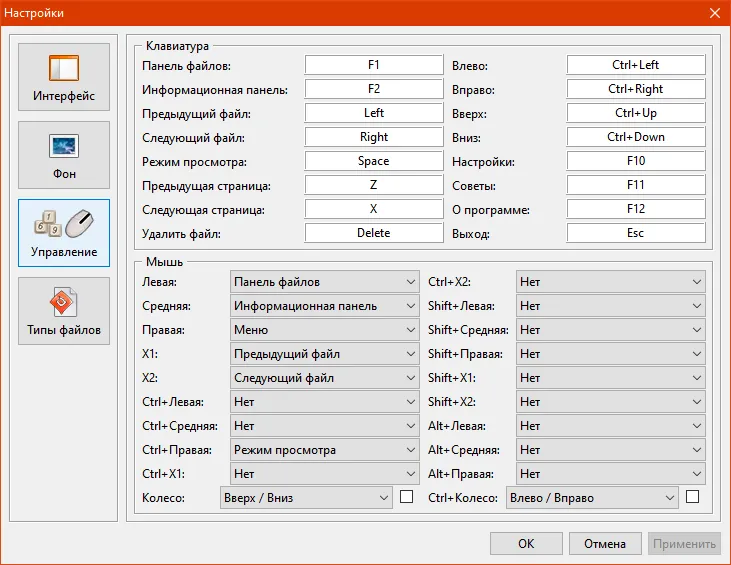Expand the Shift+X1 dropdown
The image size is (731, 565).
point(611,378)
